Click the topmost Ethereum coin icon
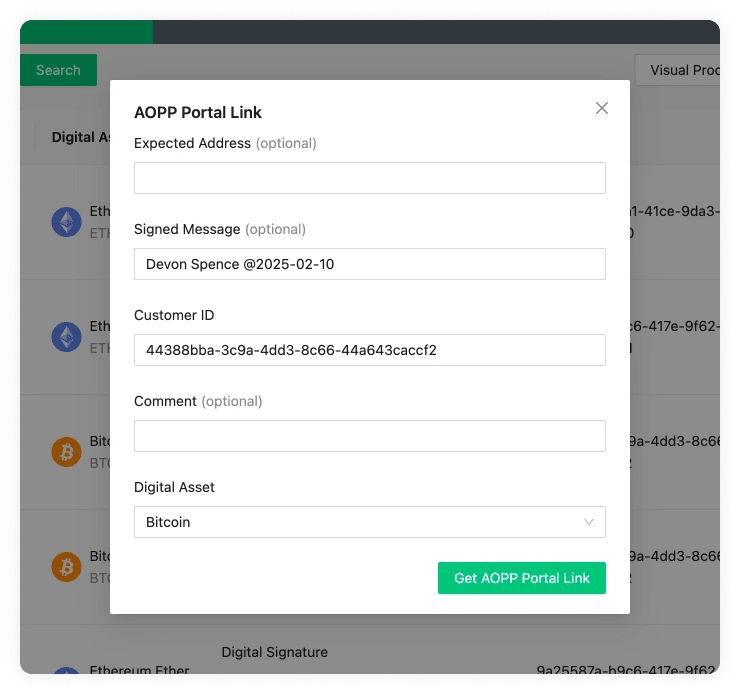This screenshot has height=694, width=740. tap(66, 222)
